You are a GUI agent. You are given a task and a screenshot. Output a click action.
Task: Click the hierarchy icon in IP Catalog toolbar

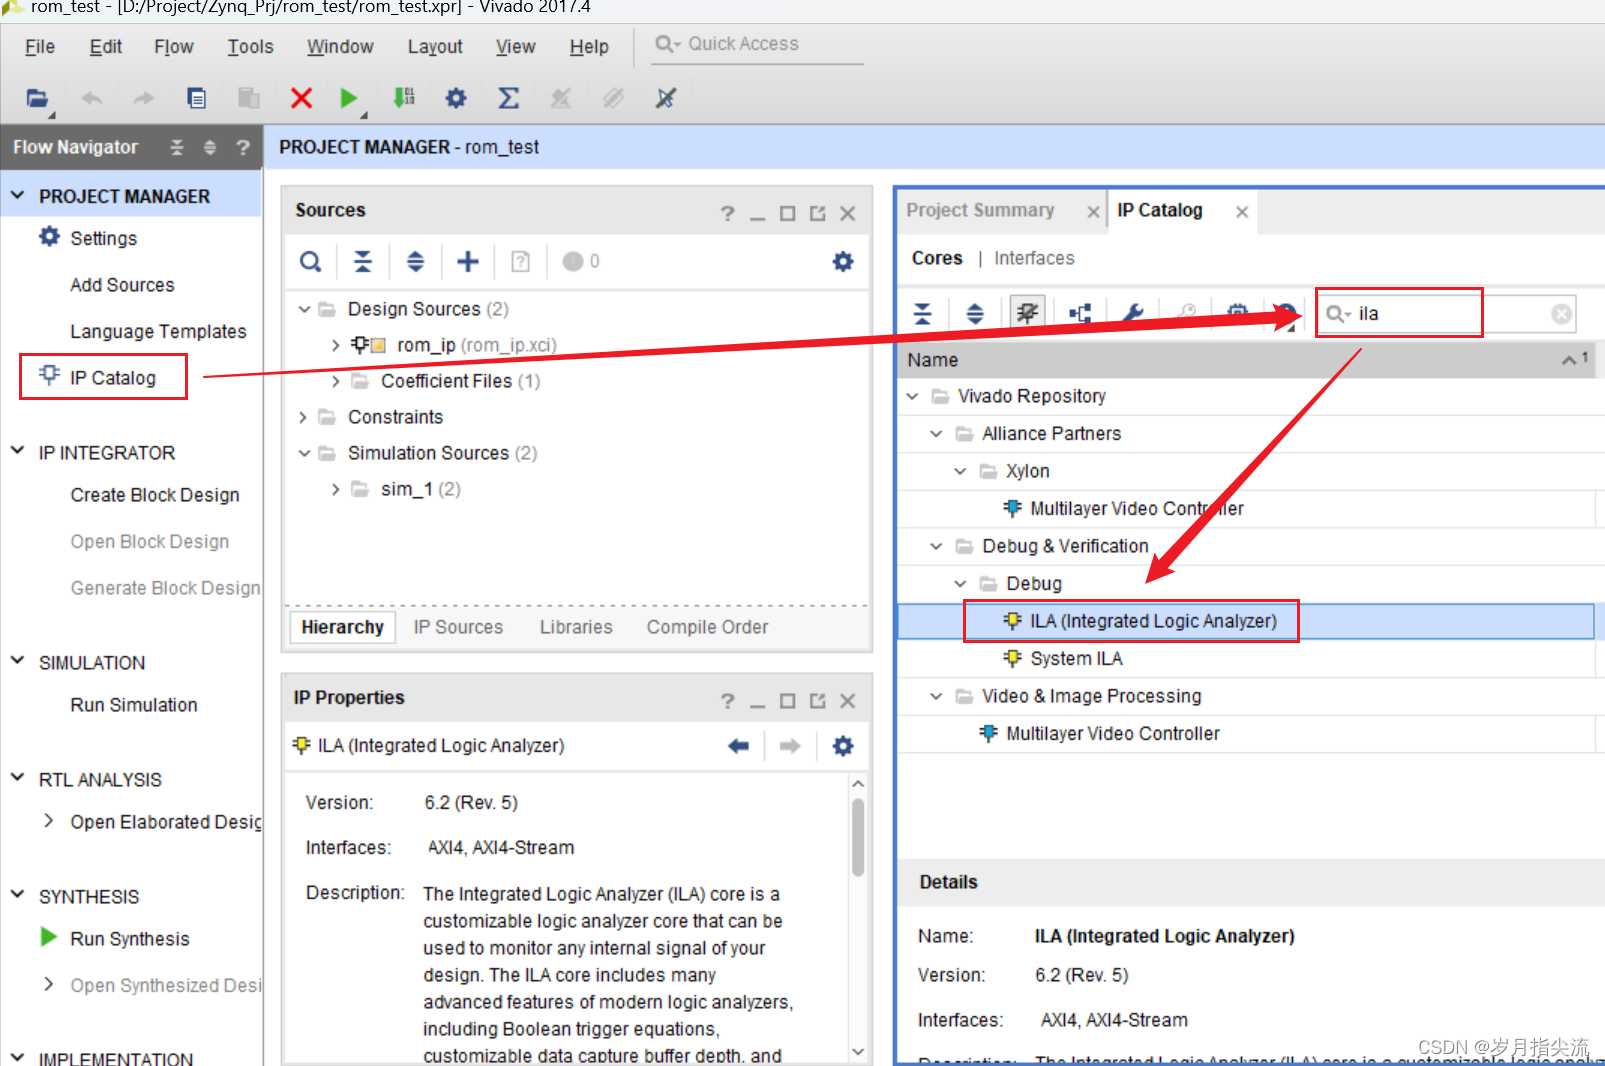tap(1080, 314)
